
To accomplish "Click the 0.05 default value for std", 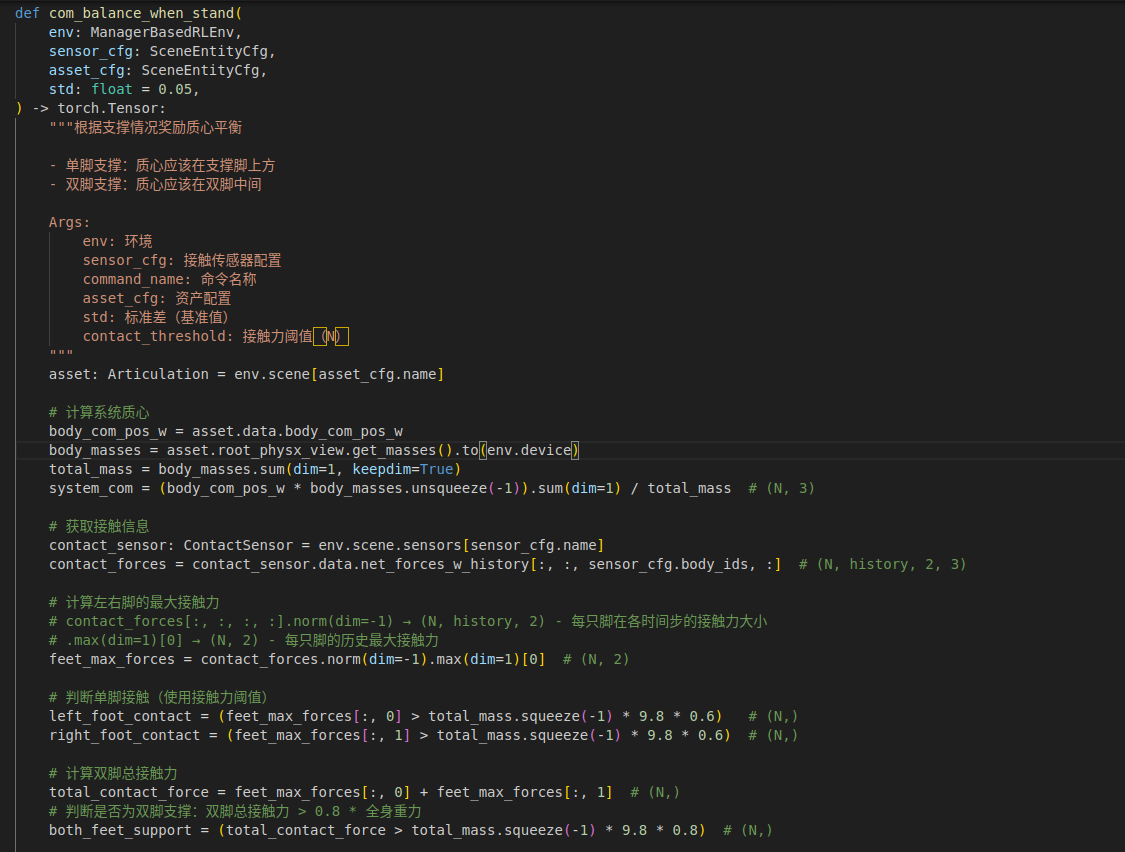I will click(x=179, y=89).
